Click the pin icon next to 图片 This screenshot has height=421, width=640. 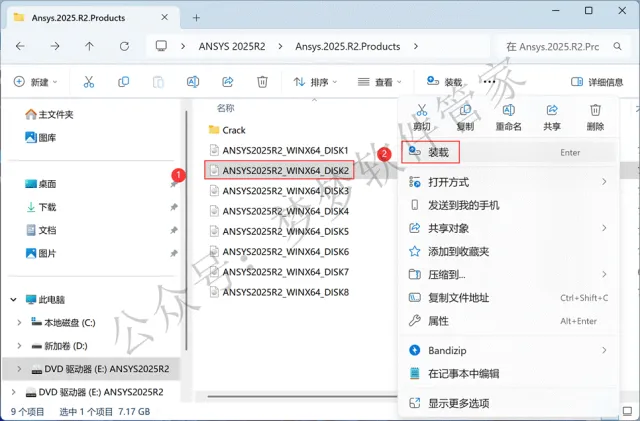click(x=173, y=254)
